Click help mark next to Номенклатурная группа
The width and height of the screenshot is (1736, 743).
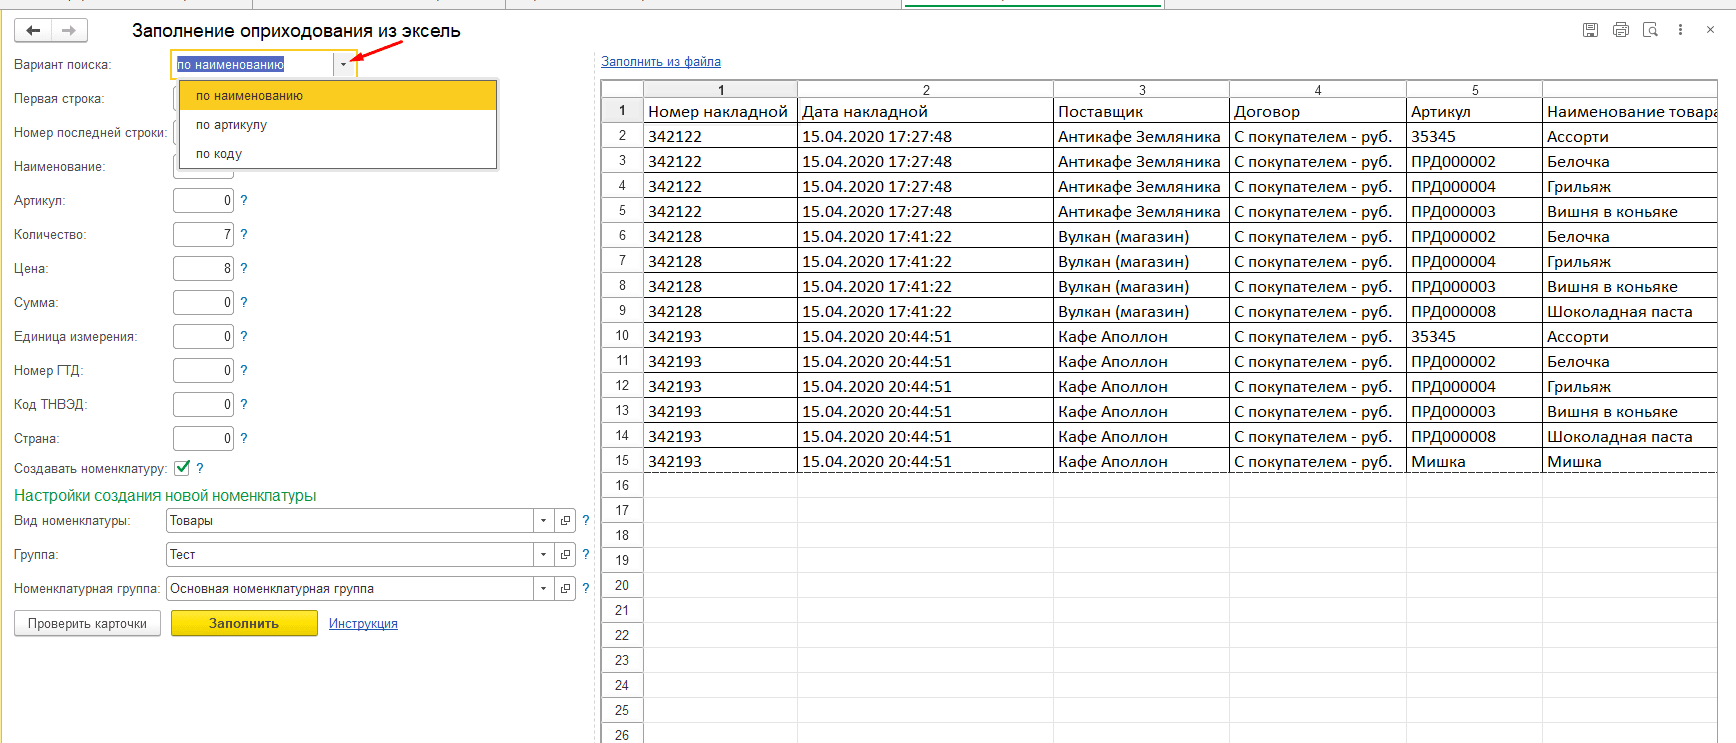(x=586, y=588)
